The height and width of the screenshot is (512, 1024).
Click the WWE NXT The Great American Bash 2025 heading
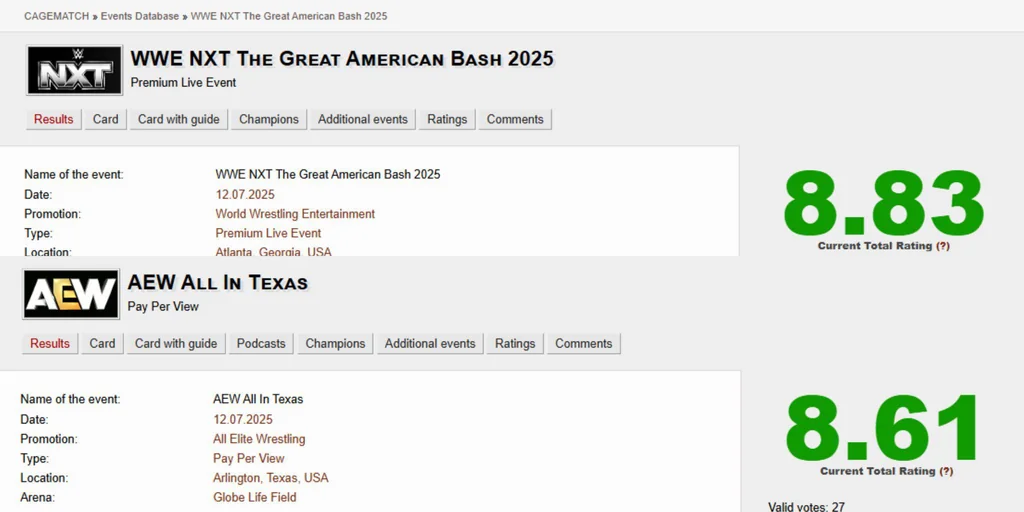pos(342,59)
